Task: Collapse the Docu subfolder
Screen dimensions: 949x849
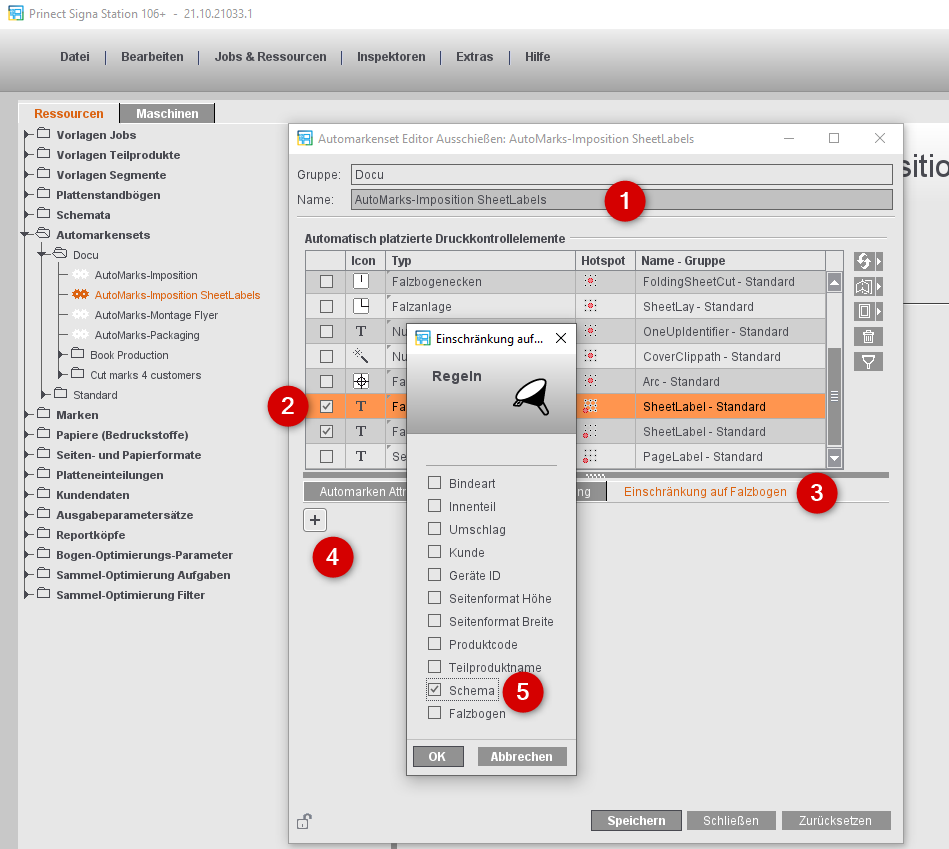Action: pyautogui.click(x=42, y=254)
